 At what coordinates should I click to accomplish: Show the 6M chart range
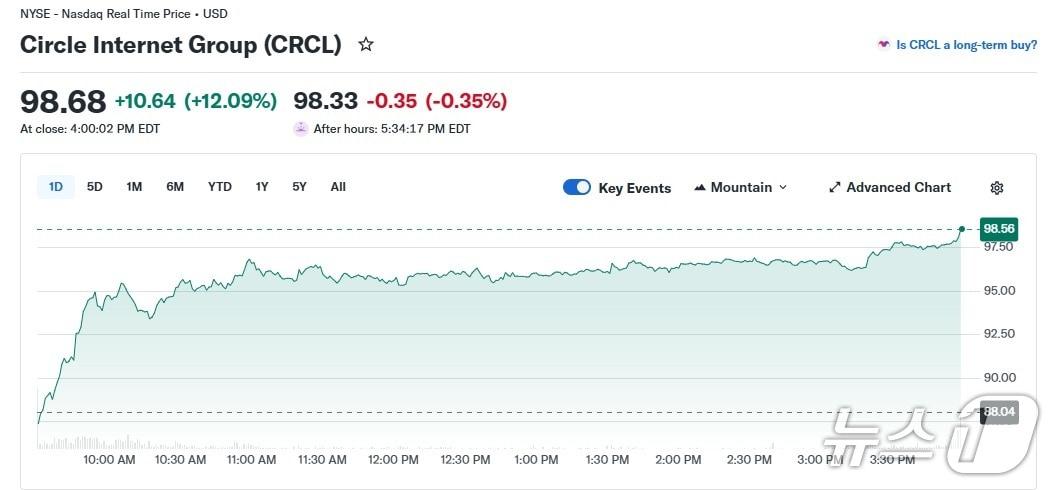pyautogui.click(x=175, y=187)
